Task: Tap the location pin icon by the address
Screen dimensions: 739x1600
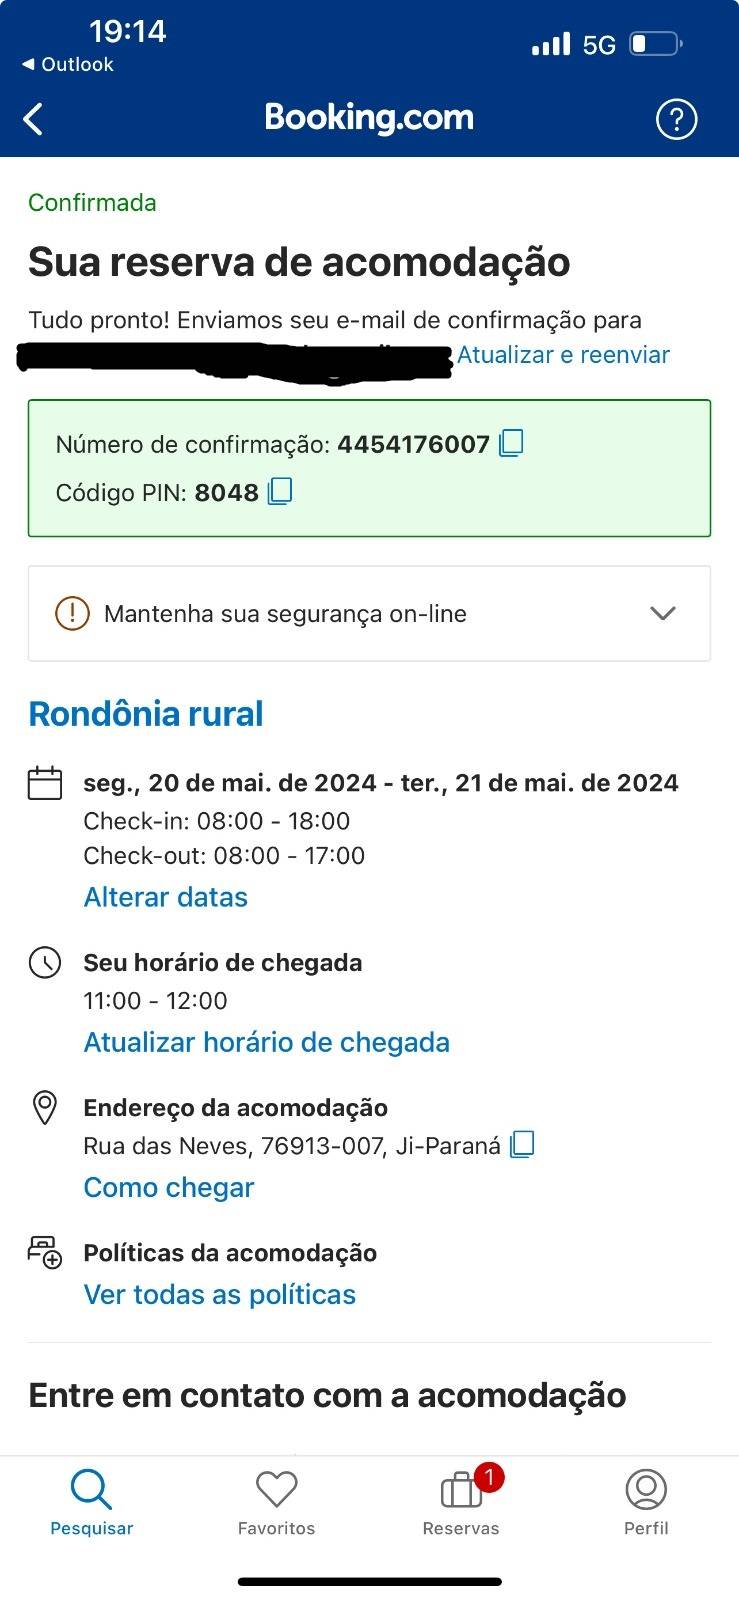Action: 45,1108
